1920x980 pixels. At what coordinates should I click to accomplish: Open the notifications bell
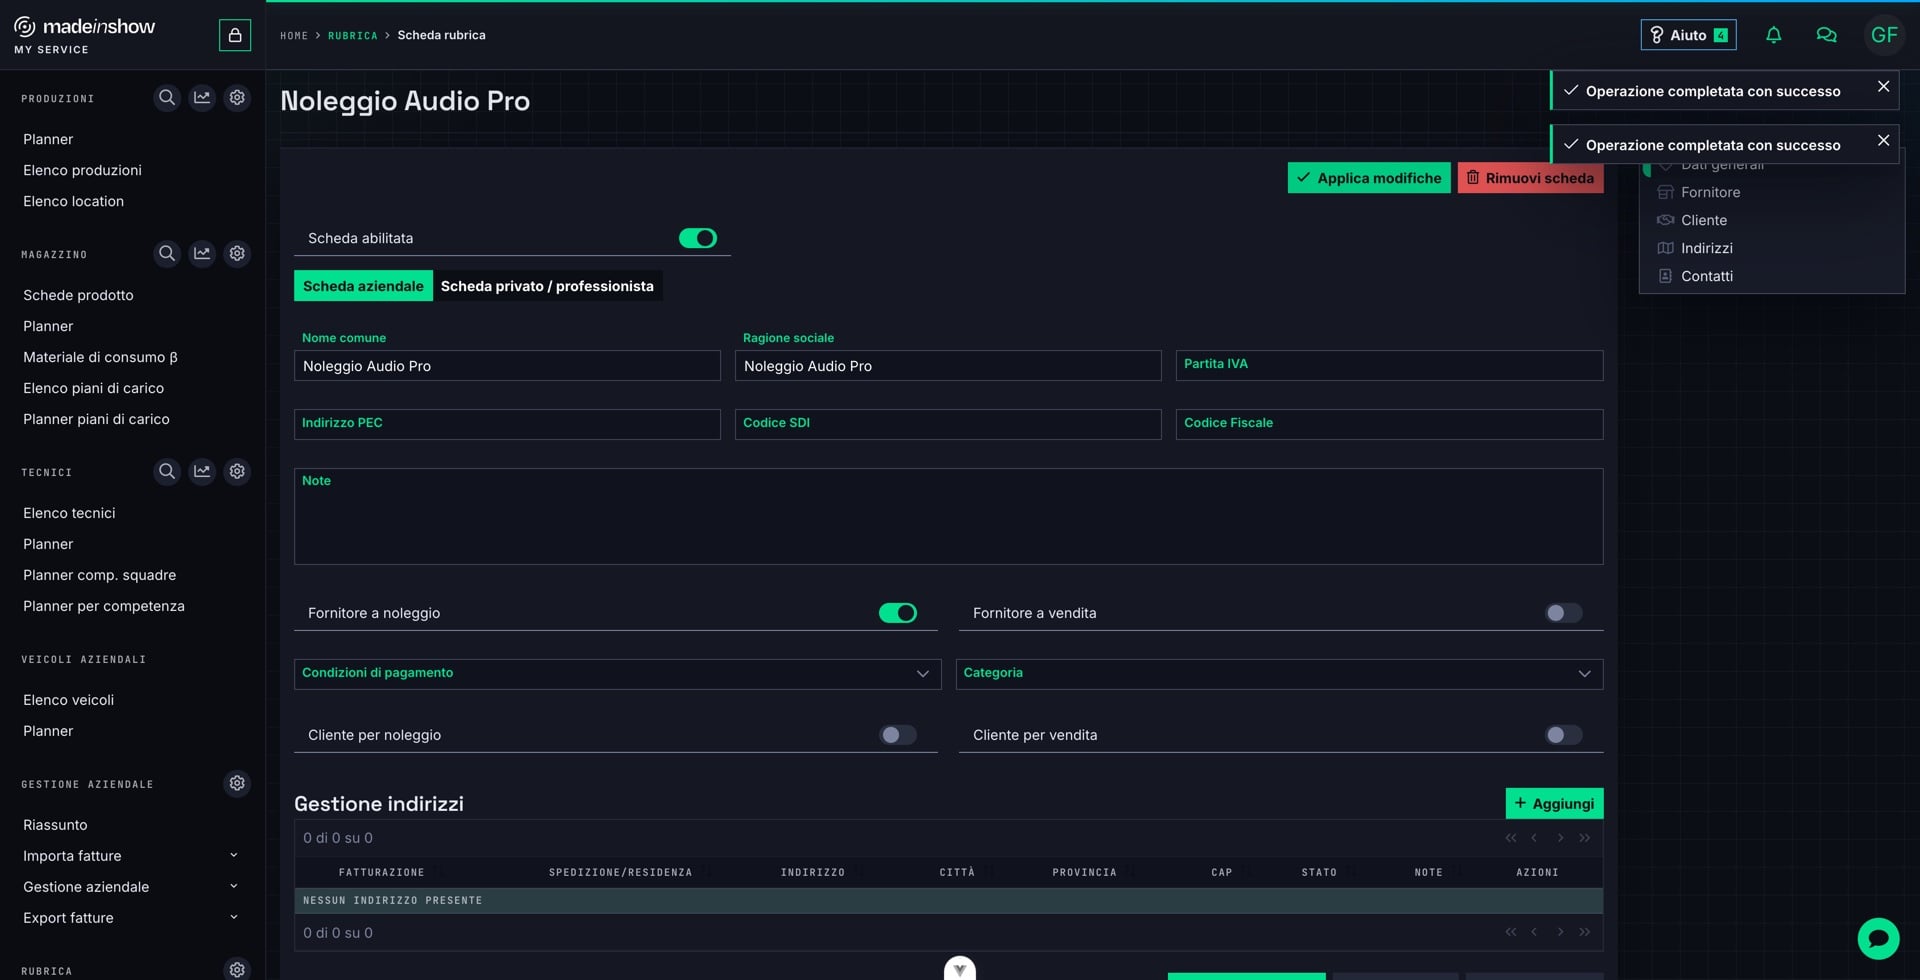tap(1773, 35)
